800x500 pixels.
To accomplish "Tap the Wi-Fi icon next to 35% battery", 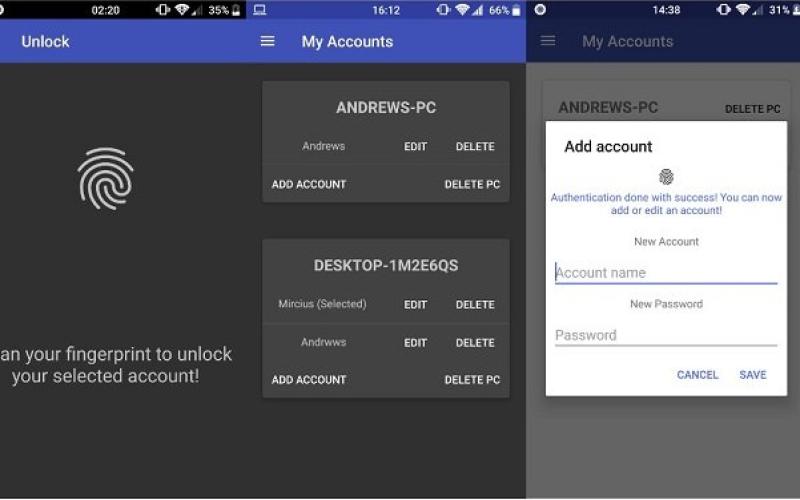I will click(181, 10).
